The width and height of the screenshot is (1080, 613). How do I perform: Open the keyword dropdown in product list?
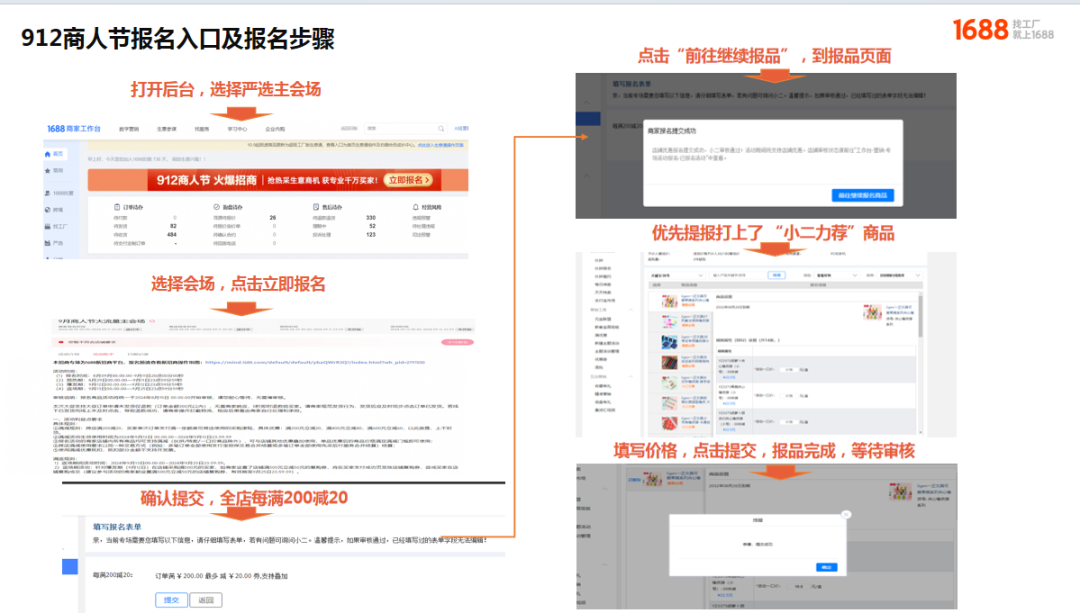coord(676,275)
